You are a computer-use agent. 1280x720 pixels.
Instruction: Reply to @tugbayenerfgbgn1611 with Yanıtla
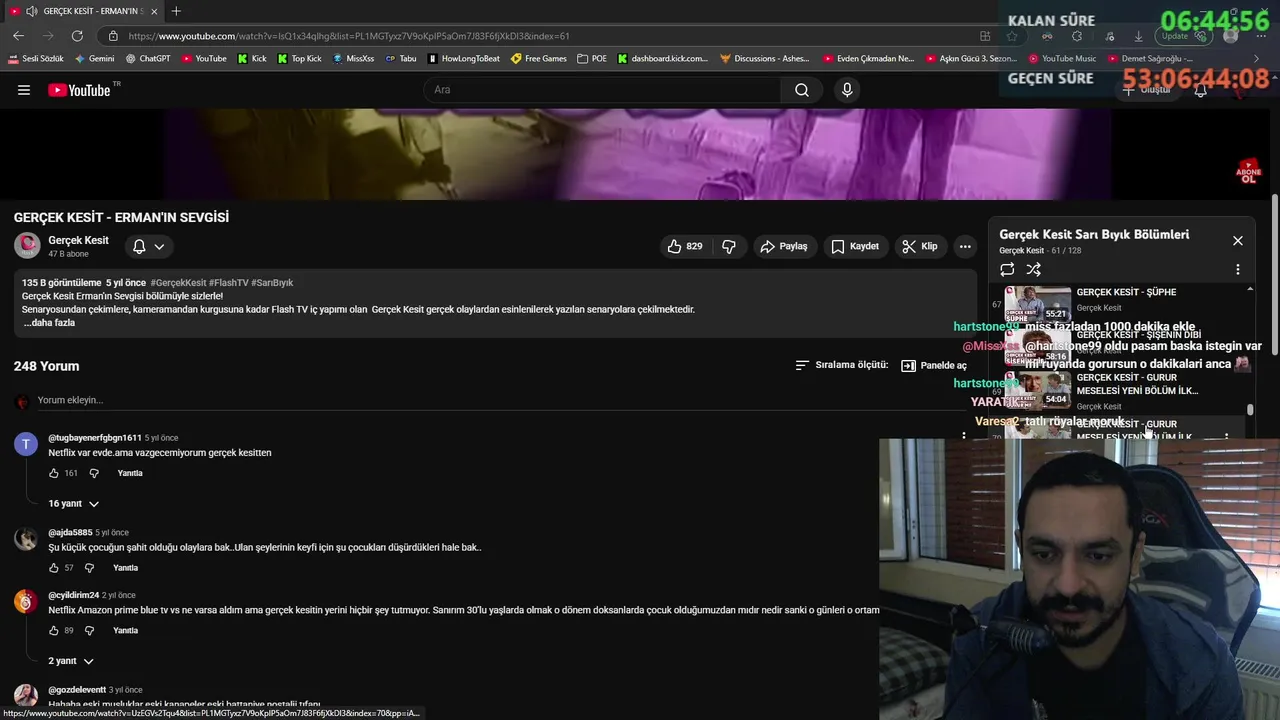pos(130,473)
